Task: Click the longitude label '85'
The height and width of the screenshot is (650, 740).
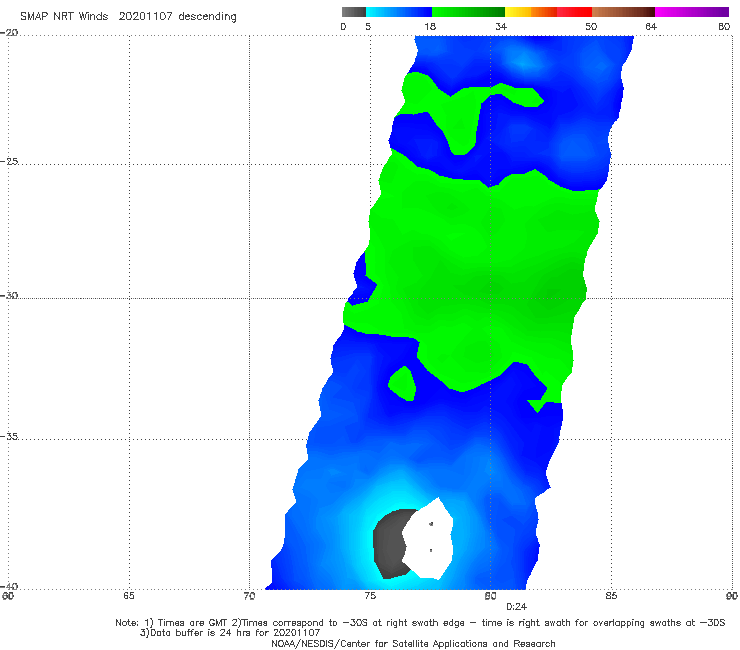Action: 611,596
